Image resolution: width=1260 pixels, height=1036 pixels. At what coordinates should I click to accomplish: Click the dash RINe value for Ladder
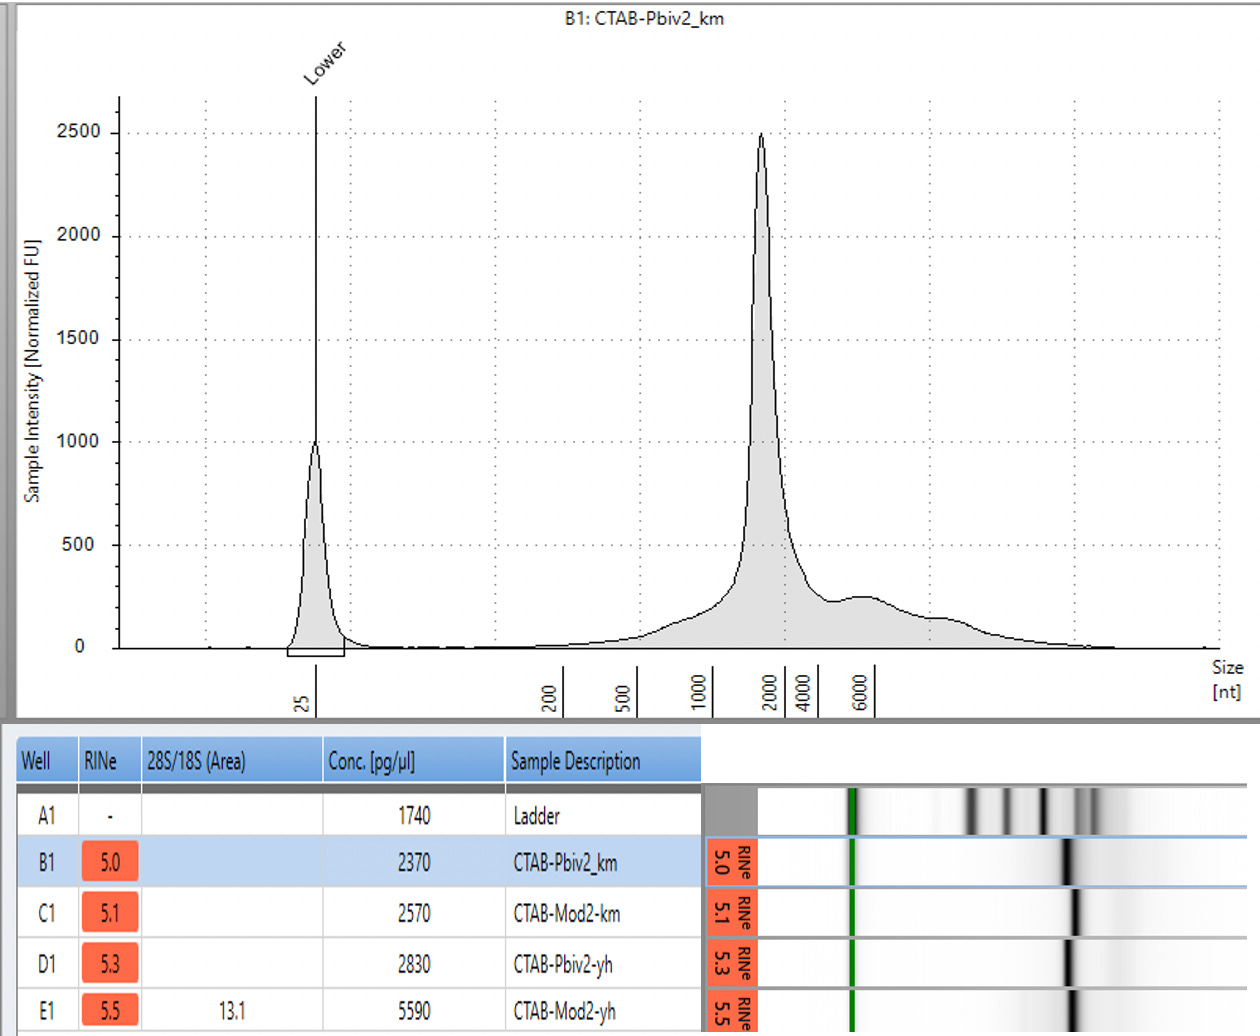(x=110, y=817)
